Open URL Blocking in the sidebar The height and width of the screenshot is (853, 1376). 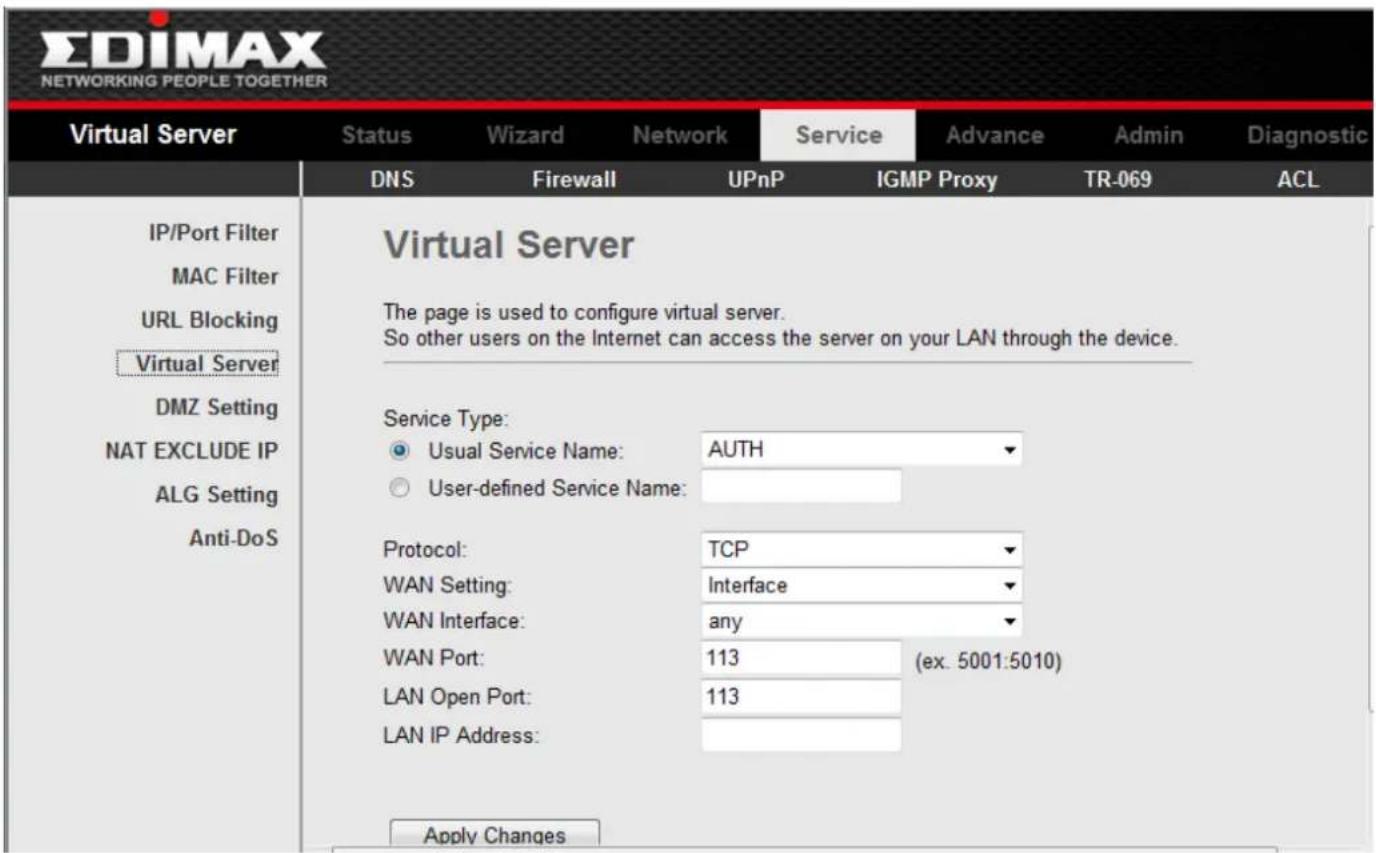pyautogui.click(x=209, y=320)
